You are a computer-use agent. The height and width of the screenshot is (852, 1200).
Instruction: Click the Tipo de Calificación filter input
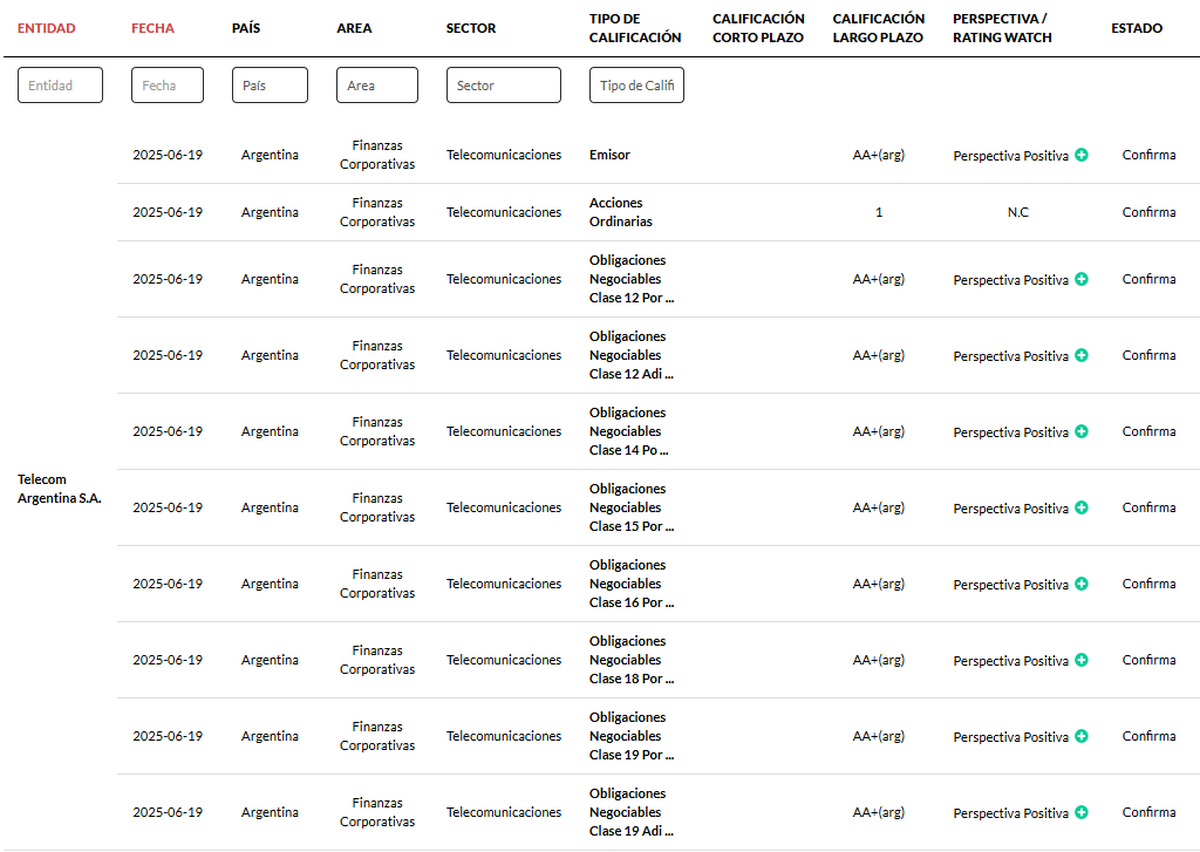coord(636,86)
